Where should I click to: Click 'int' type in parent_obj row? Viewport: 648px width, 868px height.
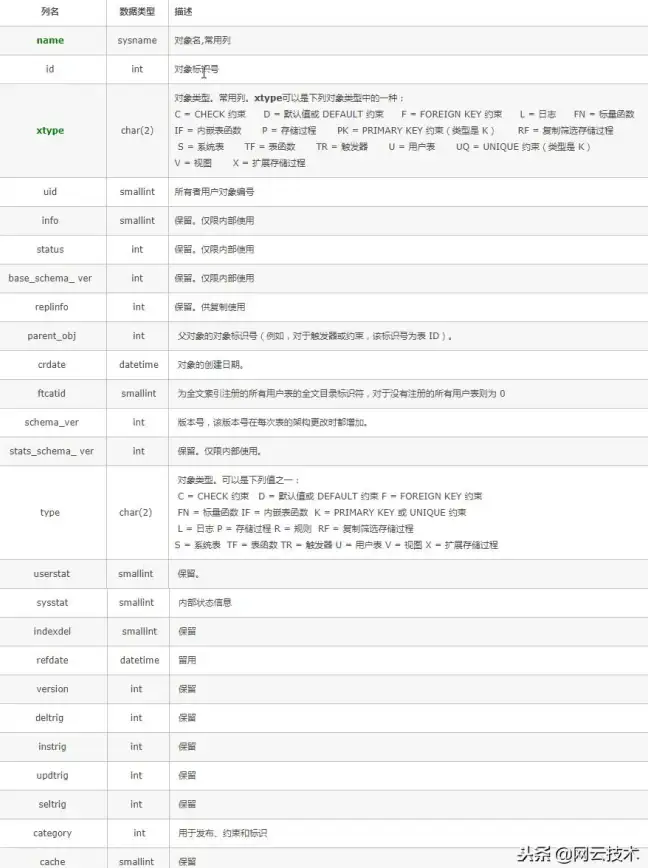[138, 336]
